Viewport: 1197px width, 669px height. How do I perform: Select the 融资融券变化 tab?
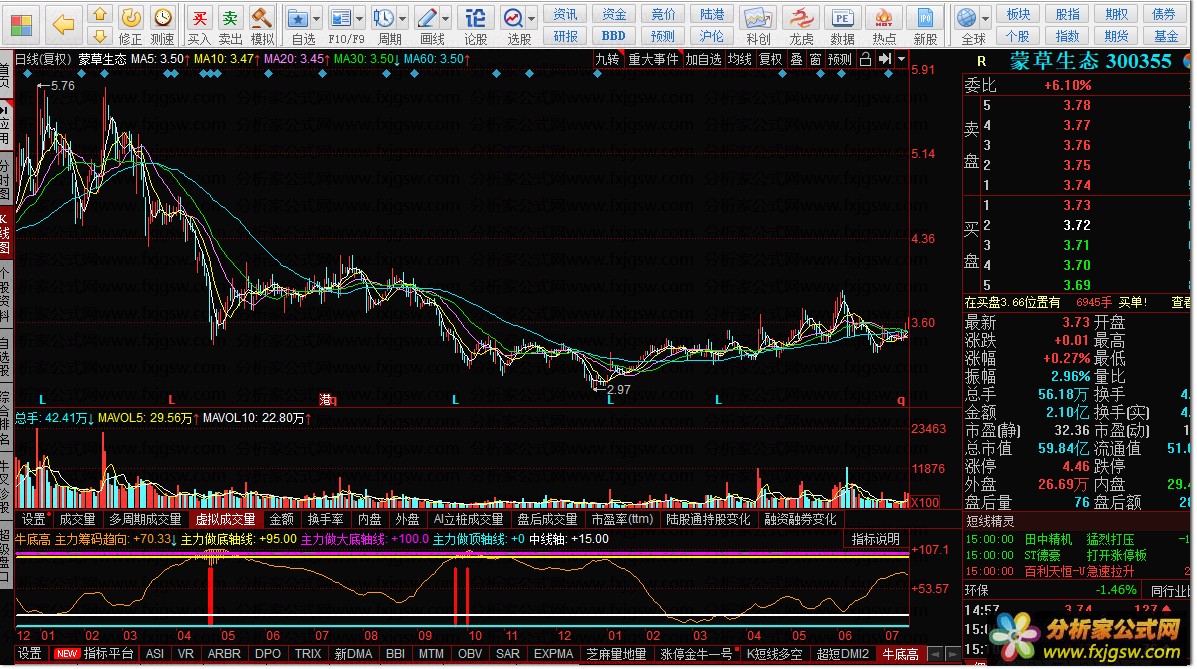pos(800,519)
